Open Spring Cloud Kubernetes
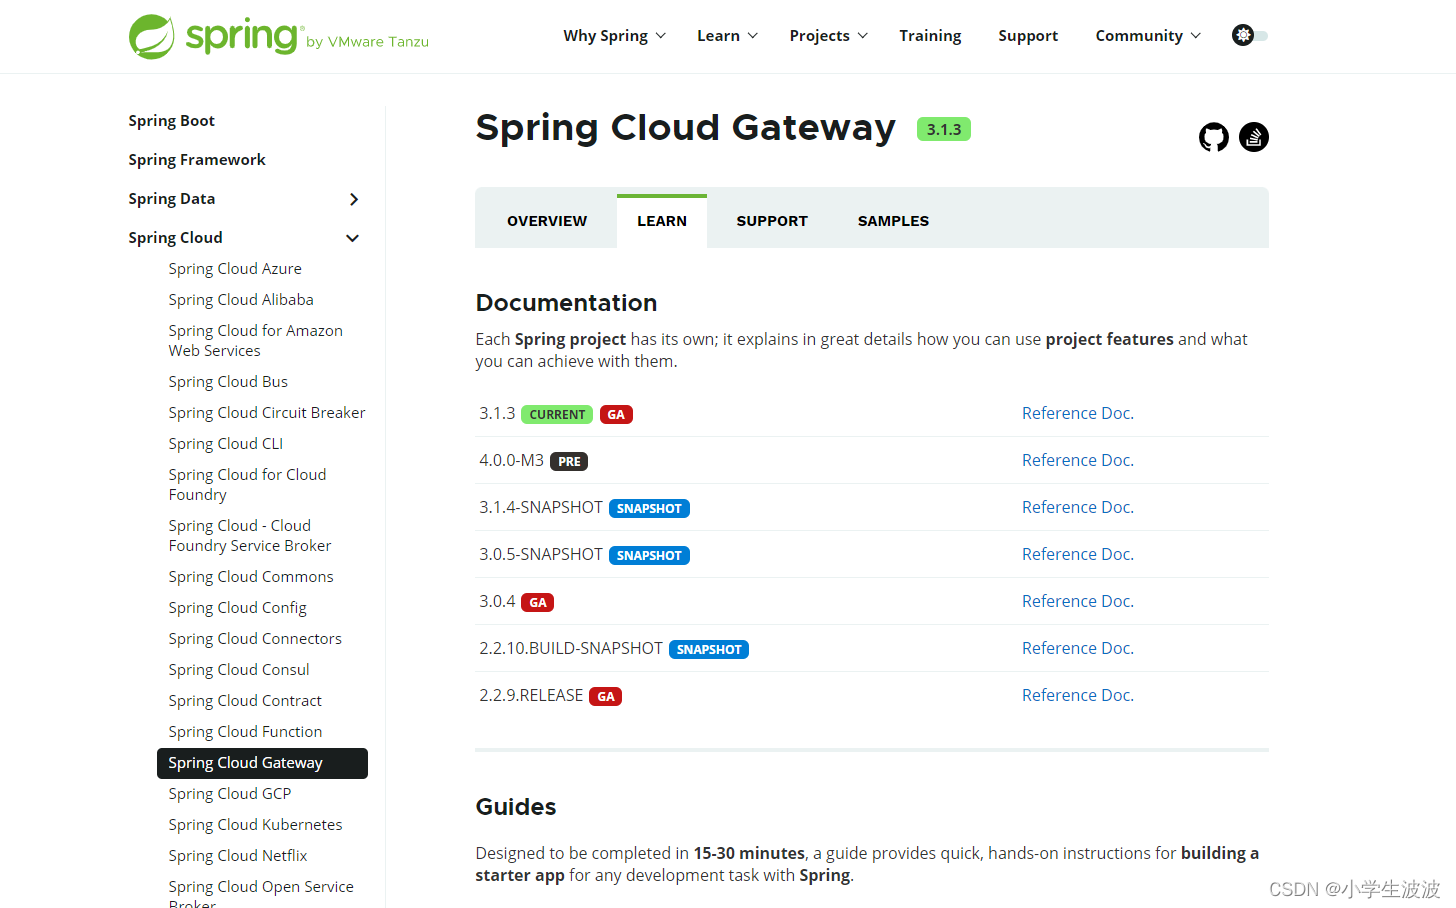Viewport: 1456px width, 908px height. (255, 825)
